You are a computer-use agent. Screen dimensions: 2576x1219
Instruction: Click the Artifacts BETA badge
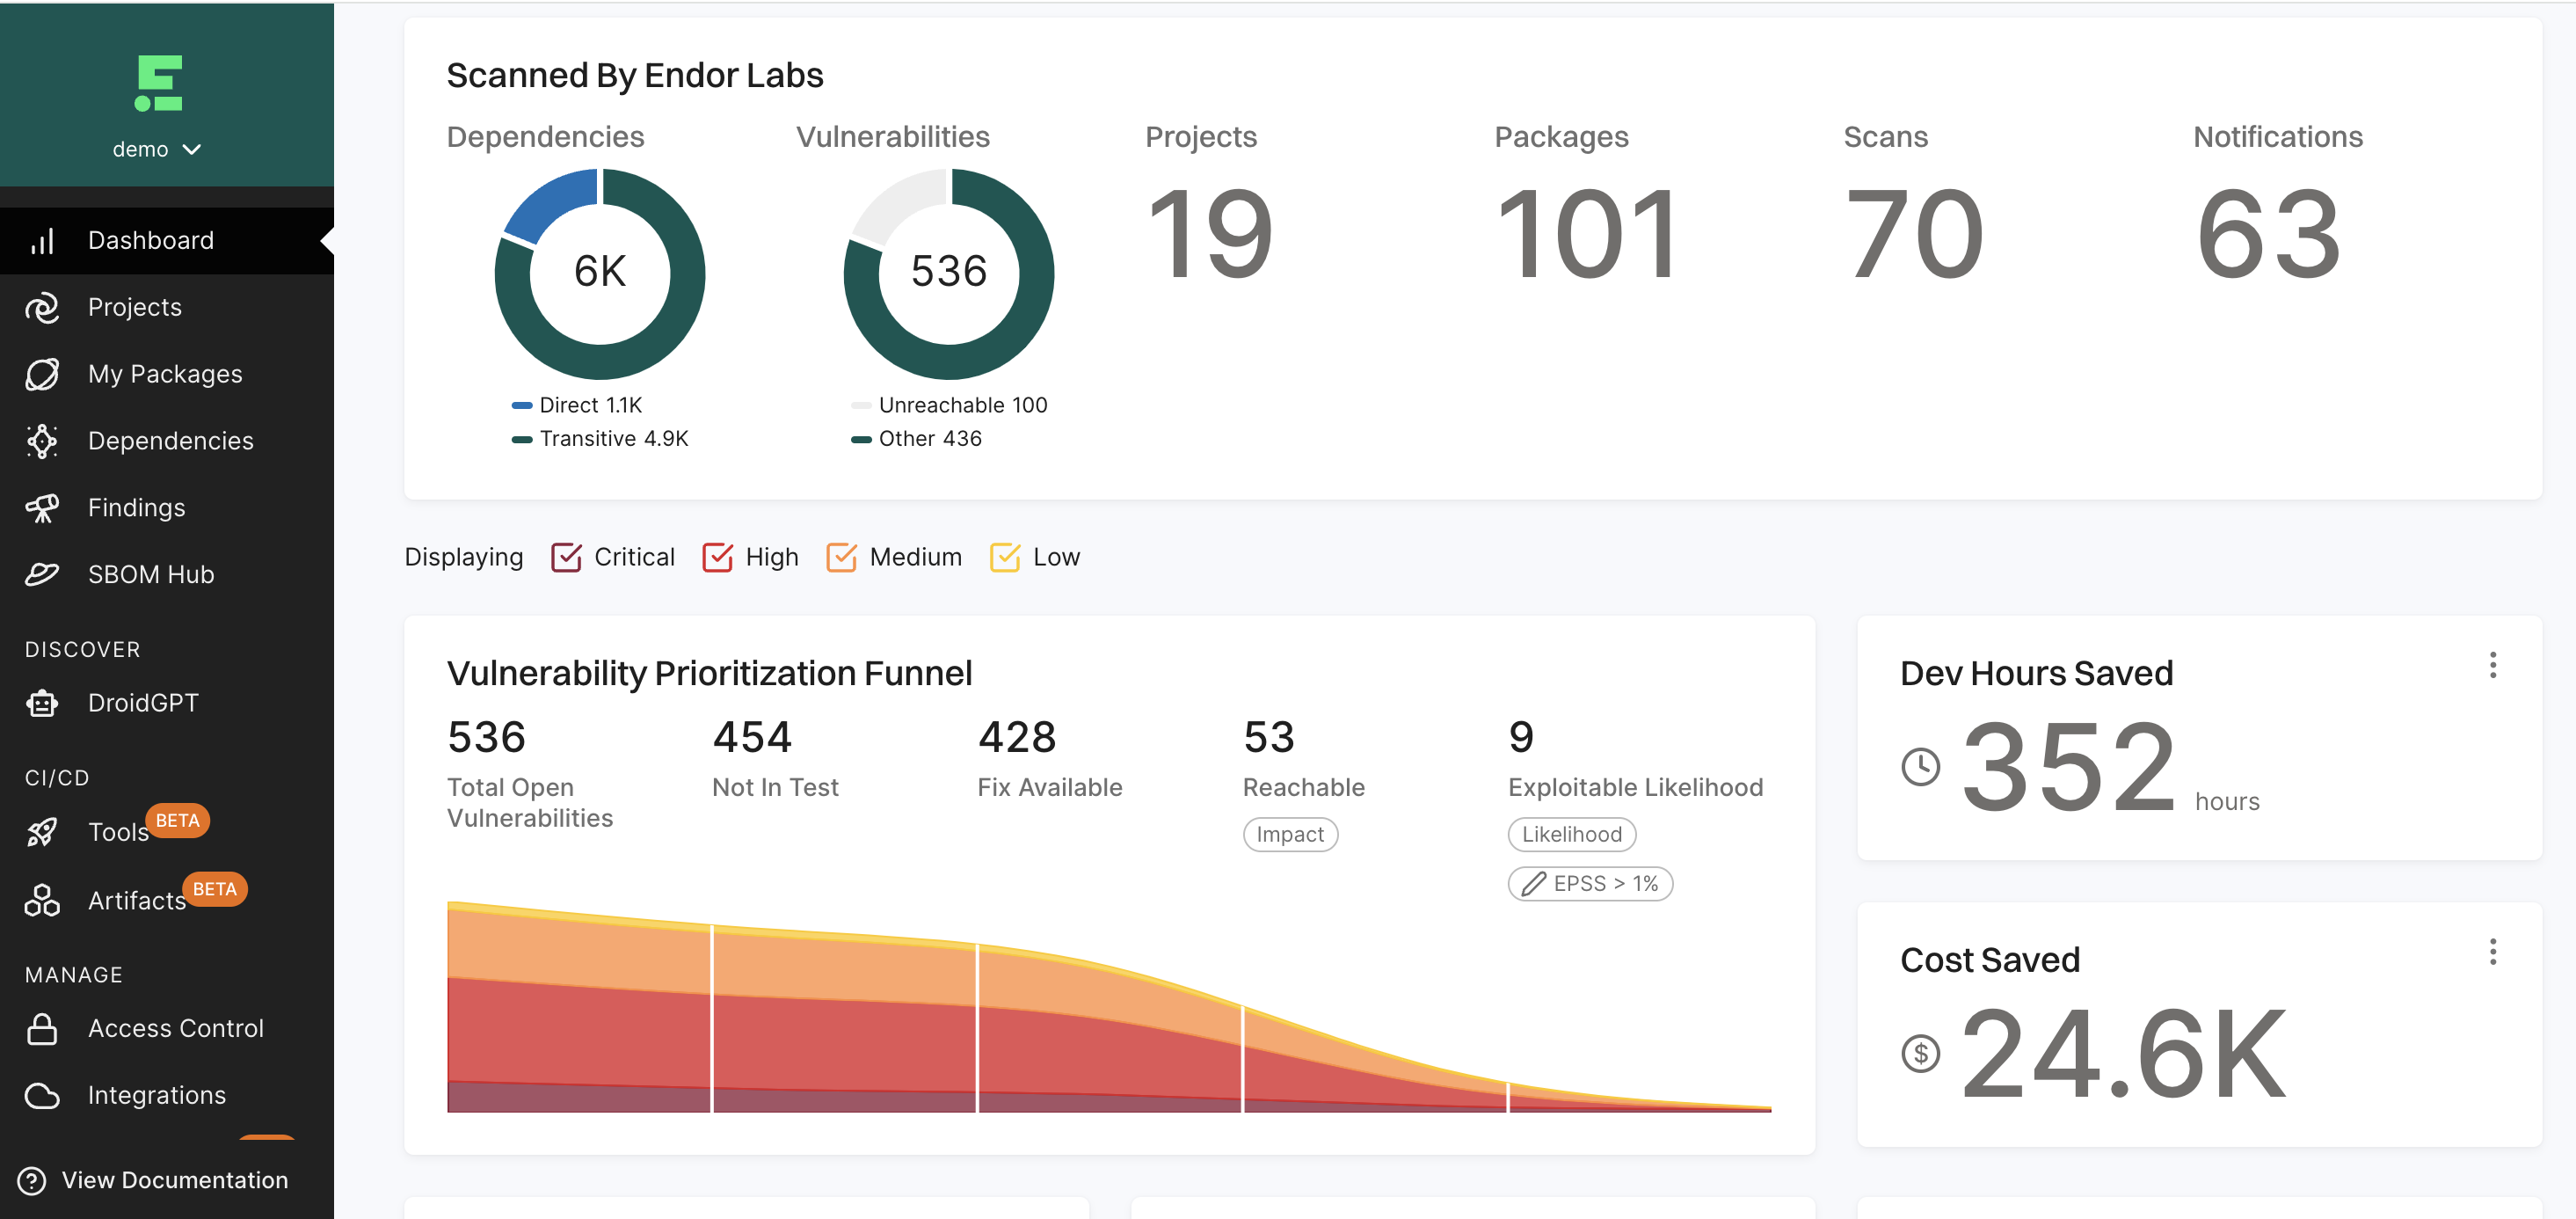(x=215, y=889)
